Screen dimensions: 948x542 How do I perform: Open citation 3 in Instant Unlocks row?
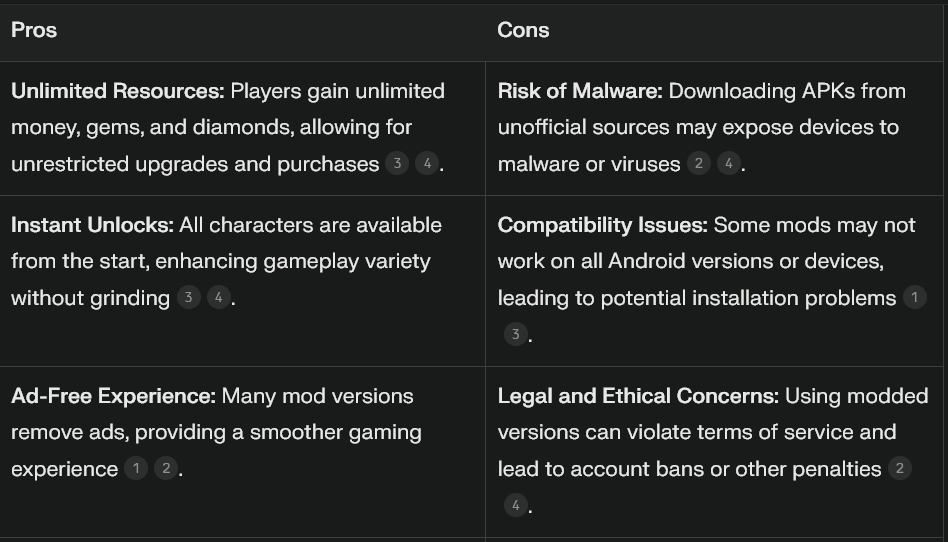coord(189,298)
